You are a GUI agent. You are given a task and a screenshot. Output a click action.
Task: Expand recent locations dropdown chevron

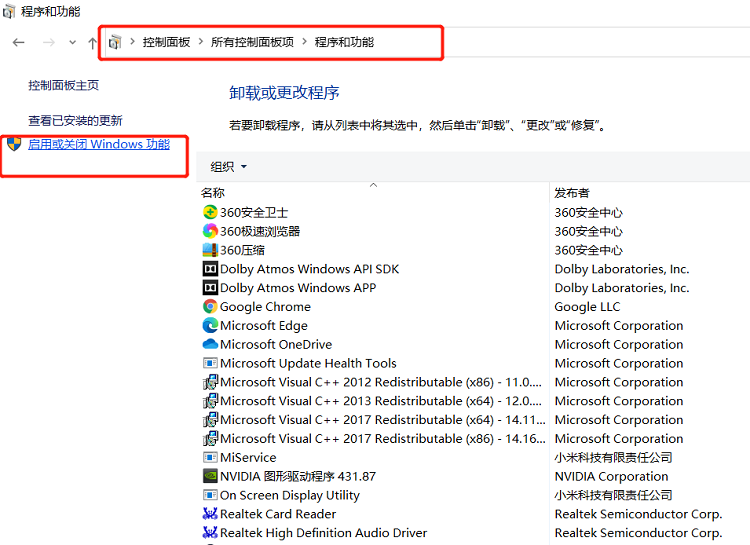[72, 42]
